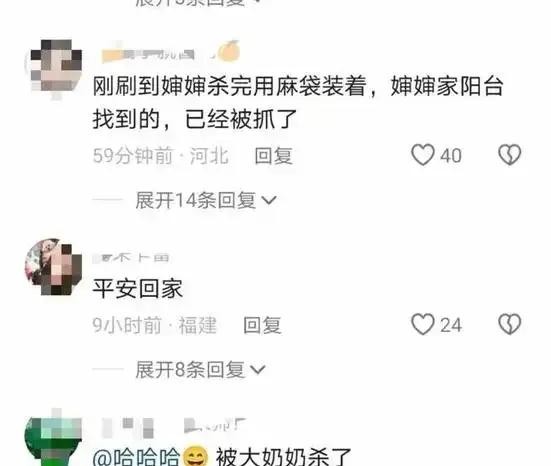The width and height of the screenshot is (551, 466).
Task: Open the first commenter's pixelated avatar
Action: click(54, 66)
